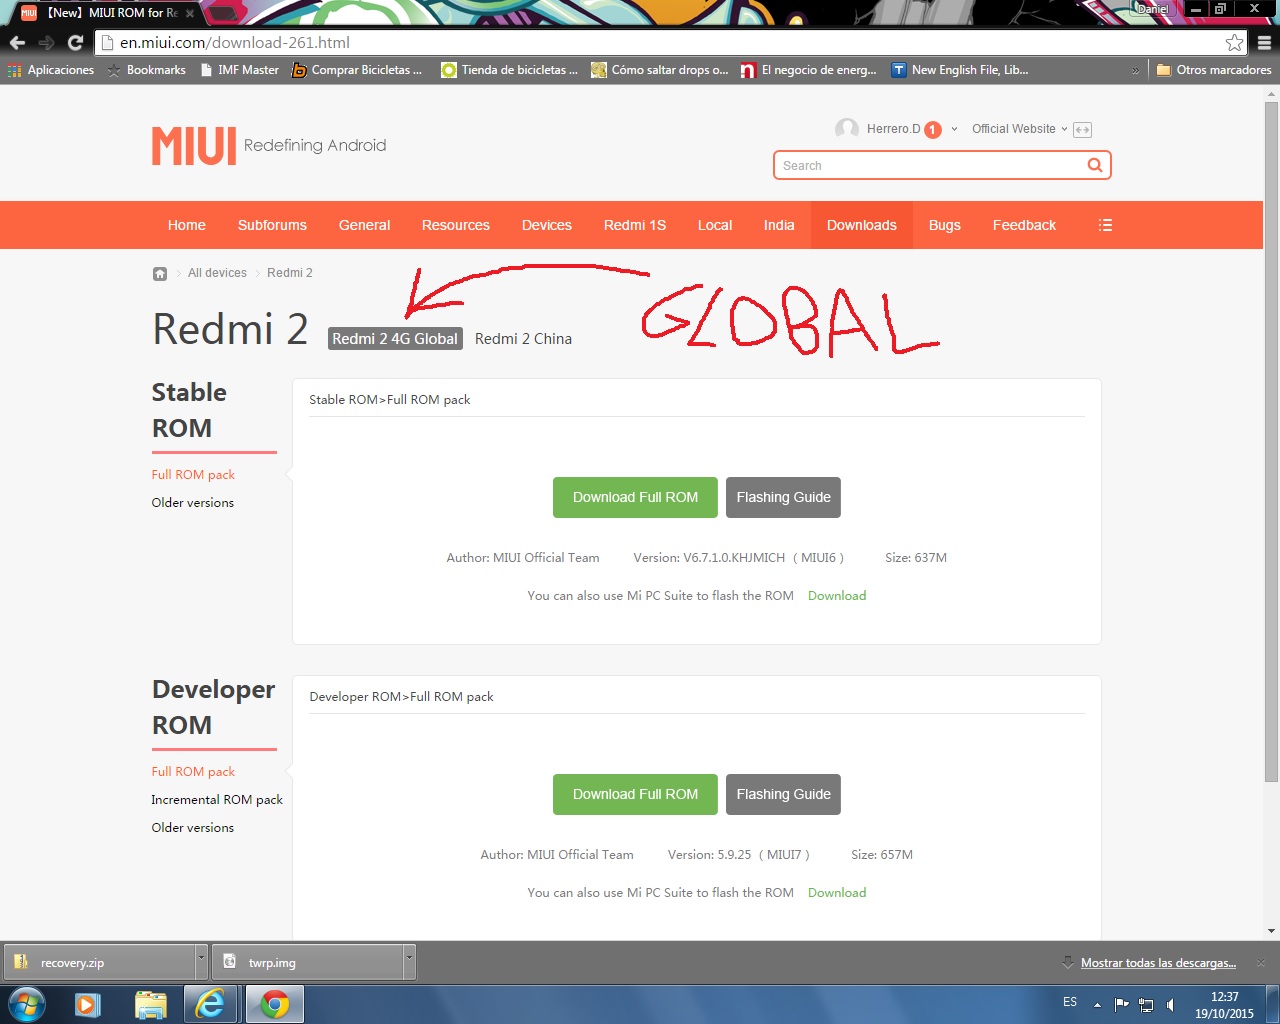Open the El negocio de energ bookmark
1280x1024 pixels.
(x=809, y=70)
